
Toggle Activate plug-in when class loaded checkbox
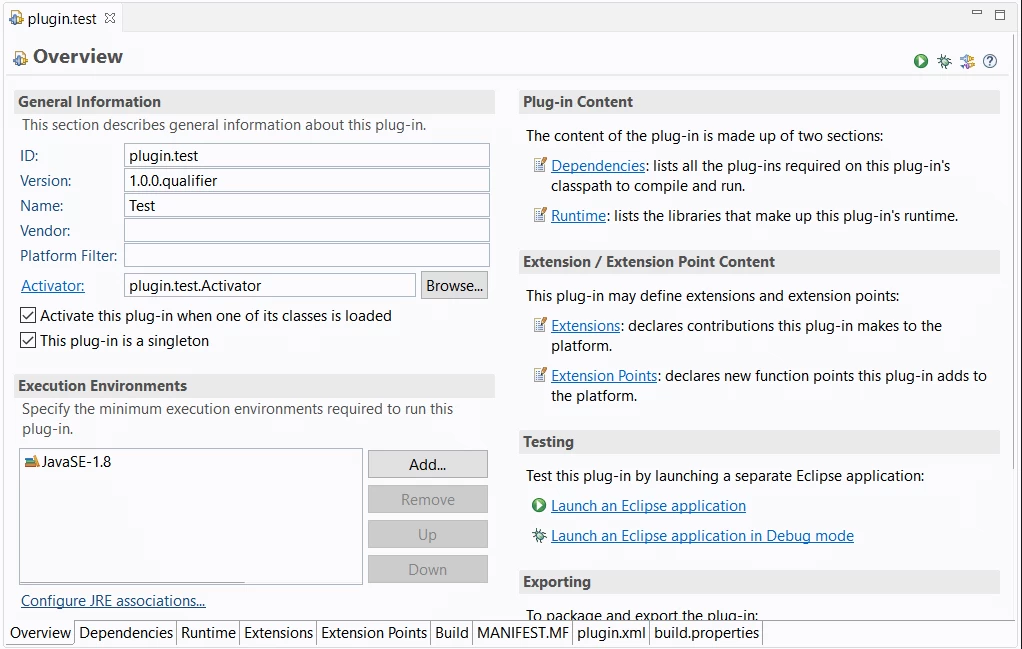pos(28,315)
